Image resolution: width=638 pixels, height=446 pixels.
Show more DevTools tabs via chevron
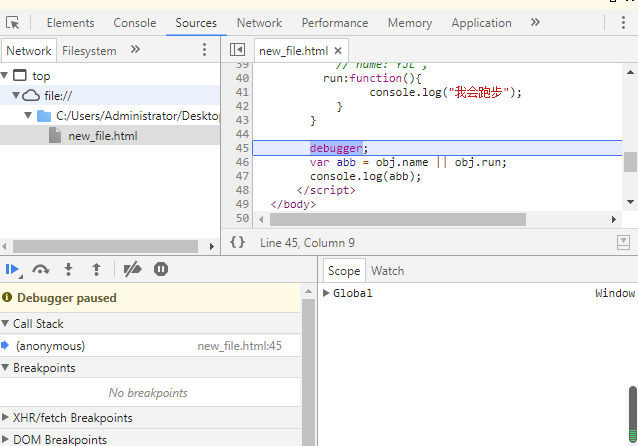(535, 22)
